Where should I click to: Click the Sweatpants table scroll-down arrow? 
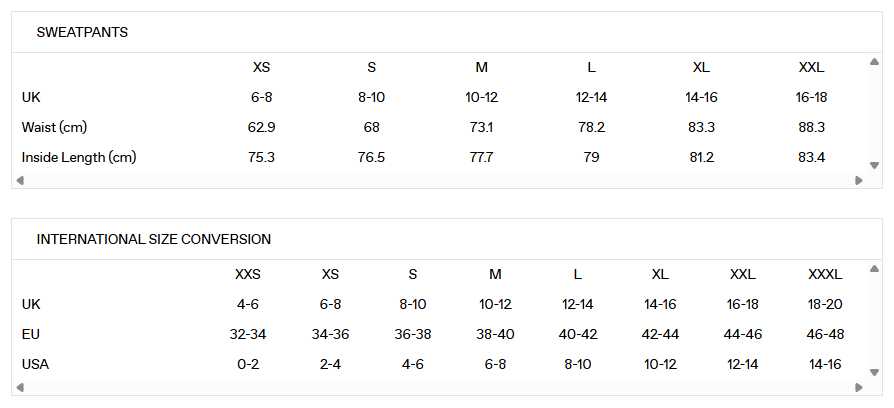click(874, 165)
